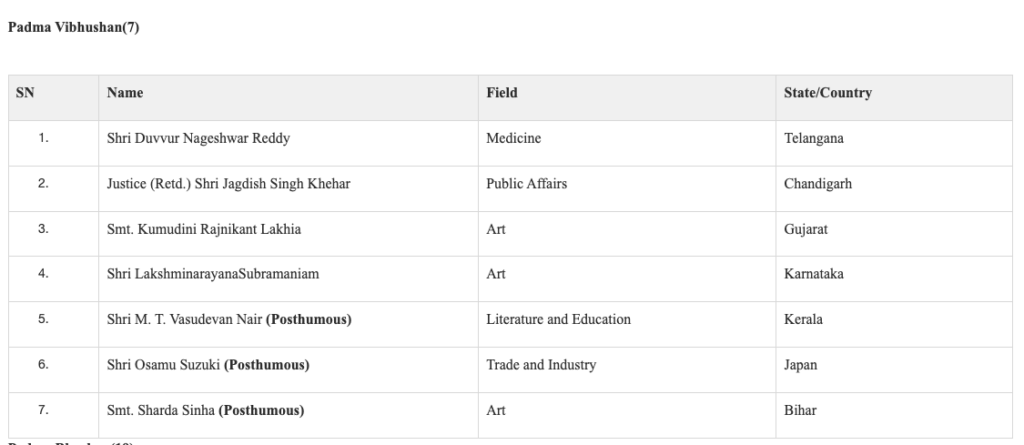Click Trade and Industry cell
1024x445 pixels.
coord(541,365)
